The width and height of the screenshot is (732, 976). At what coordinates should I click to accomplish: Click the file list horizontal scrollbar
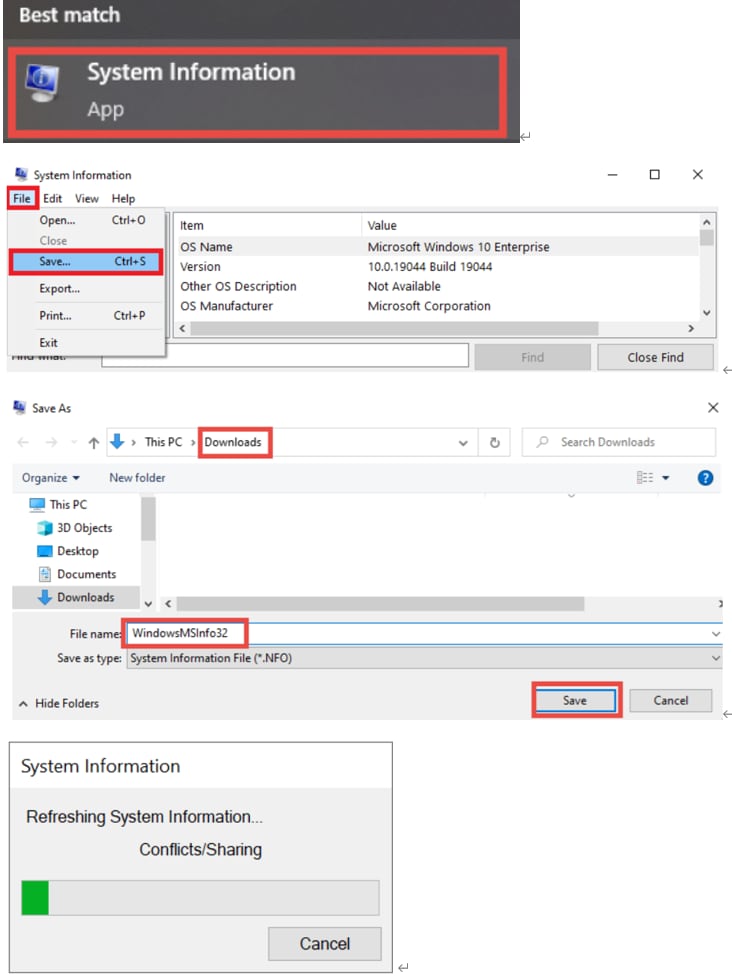tap(380, 603)
